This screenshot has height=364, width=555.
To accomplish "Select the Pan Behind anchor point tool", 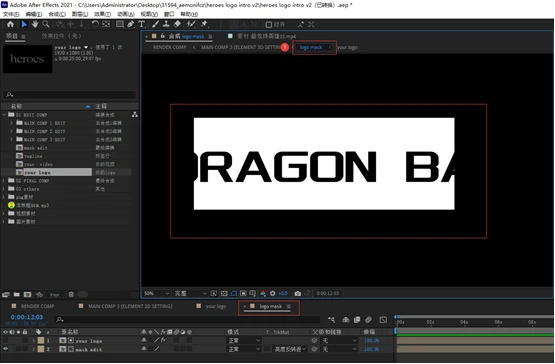I will [106, 24].
